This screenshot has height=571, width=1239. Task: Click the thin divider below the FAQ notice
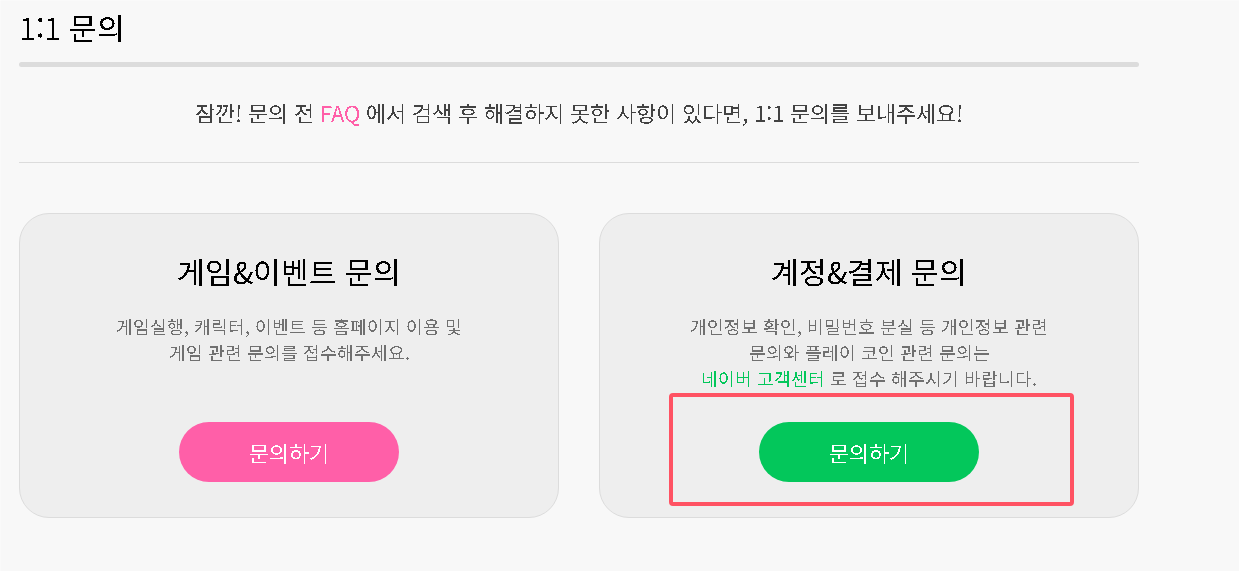click(x=578, y=162)
